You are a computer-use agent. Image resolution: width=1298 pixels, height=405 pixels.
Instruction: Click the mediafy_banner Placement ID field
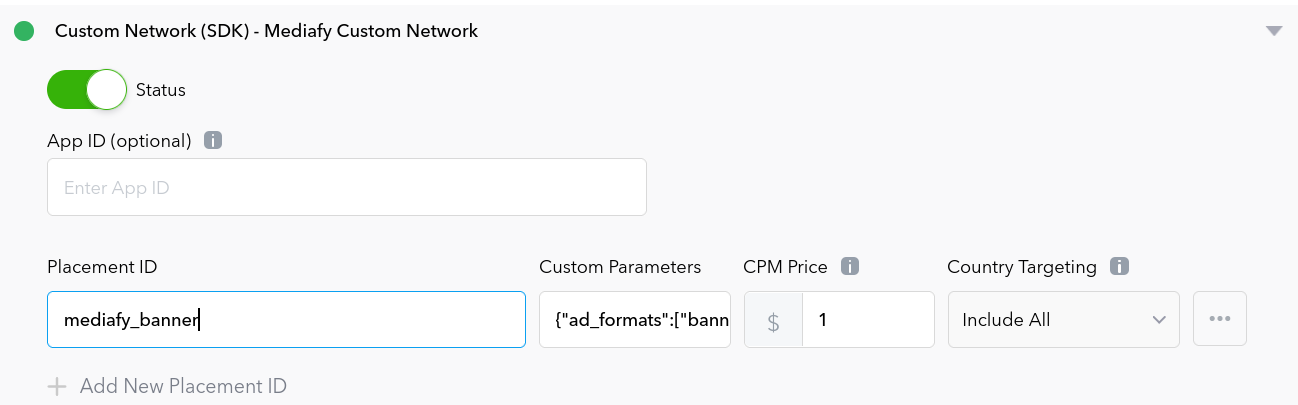(286, 320)
